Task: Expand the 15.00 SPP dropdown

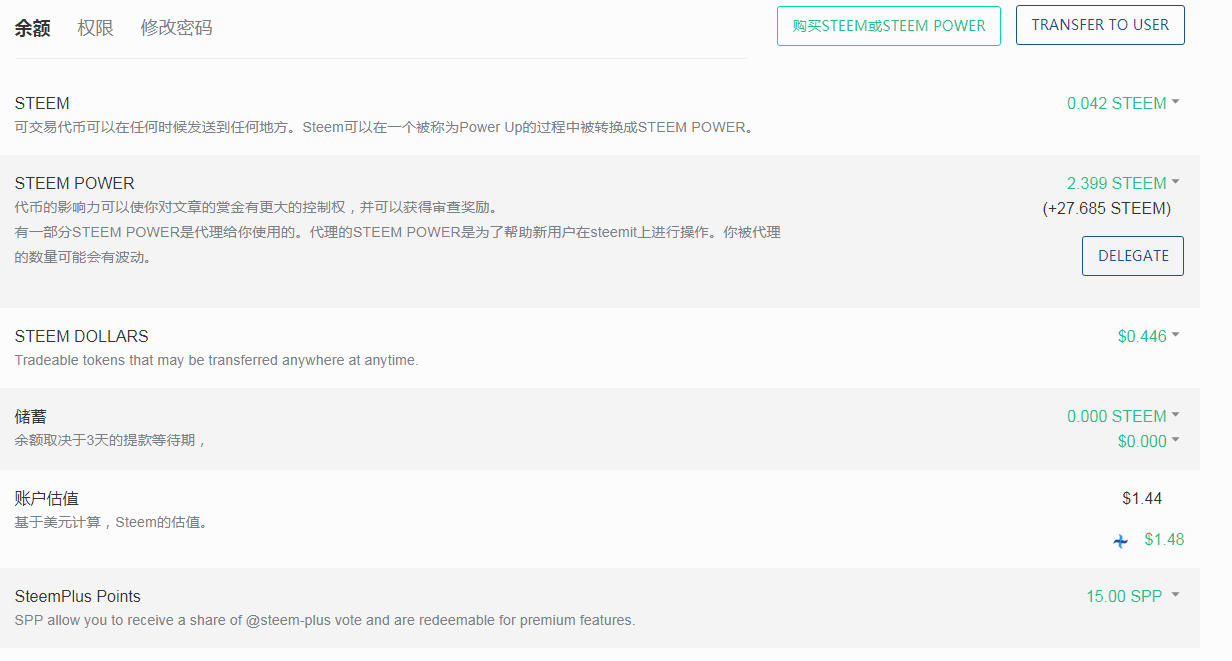Action: click(1133, 596)
